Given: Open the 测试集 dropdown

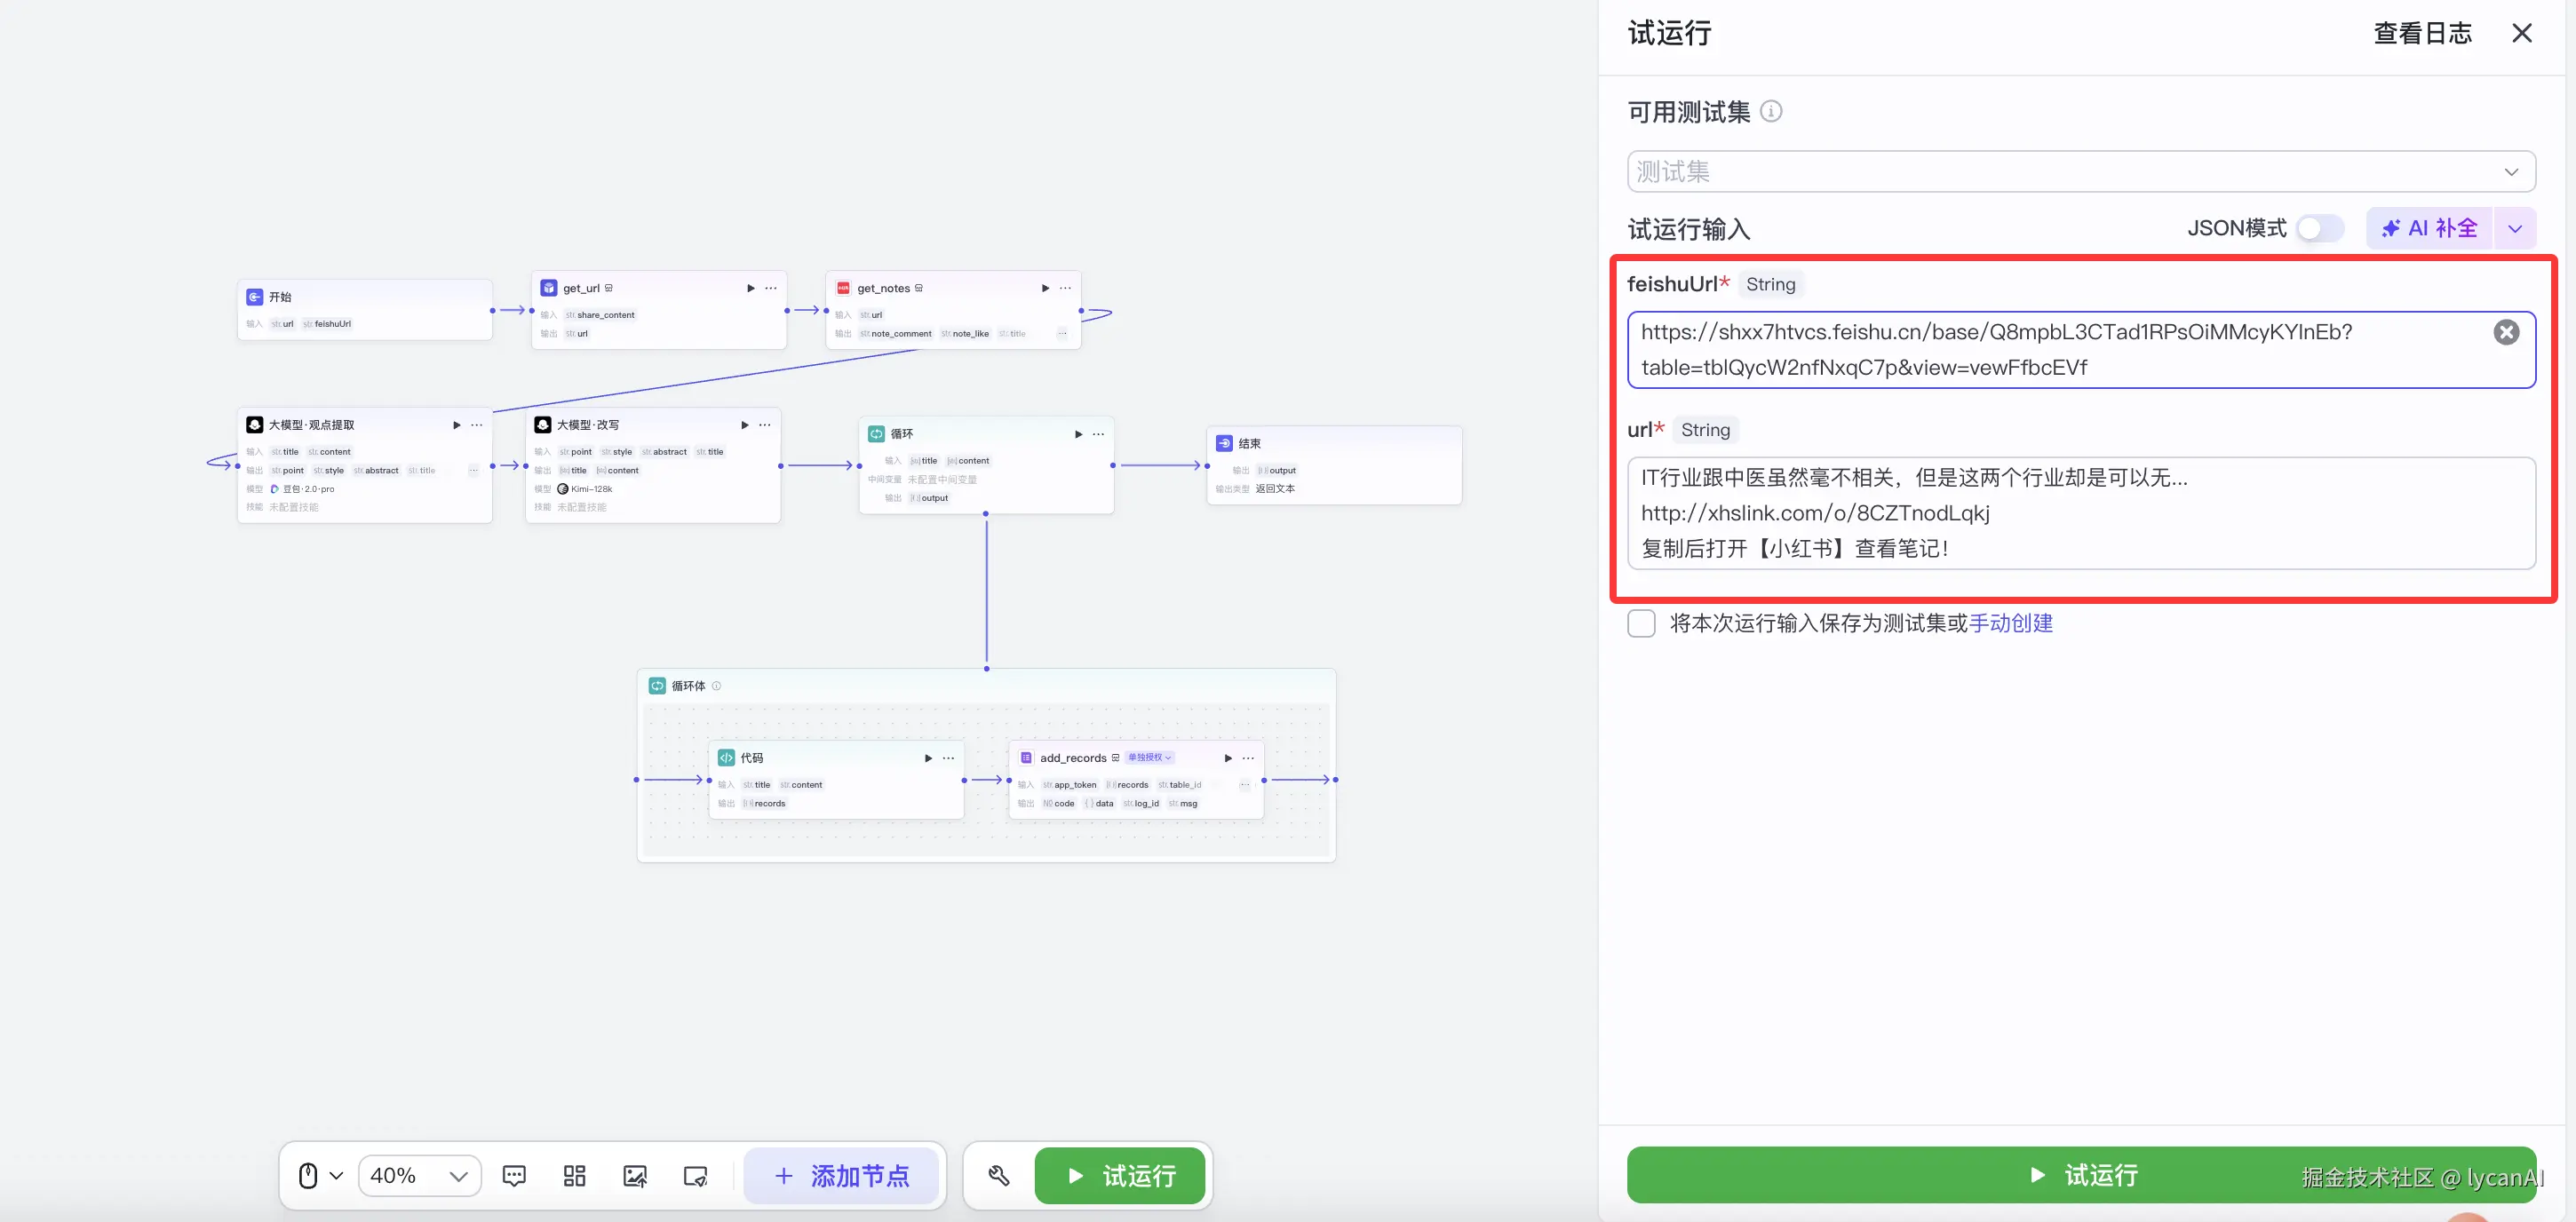Looking at the screenshot, I should [x=2081, y=171].
